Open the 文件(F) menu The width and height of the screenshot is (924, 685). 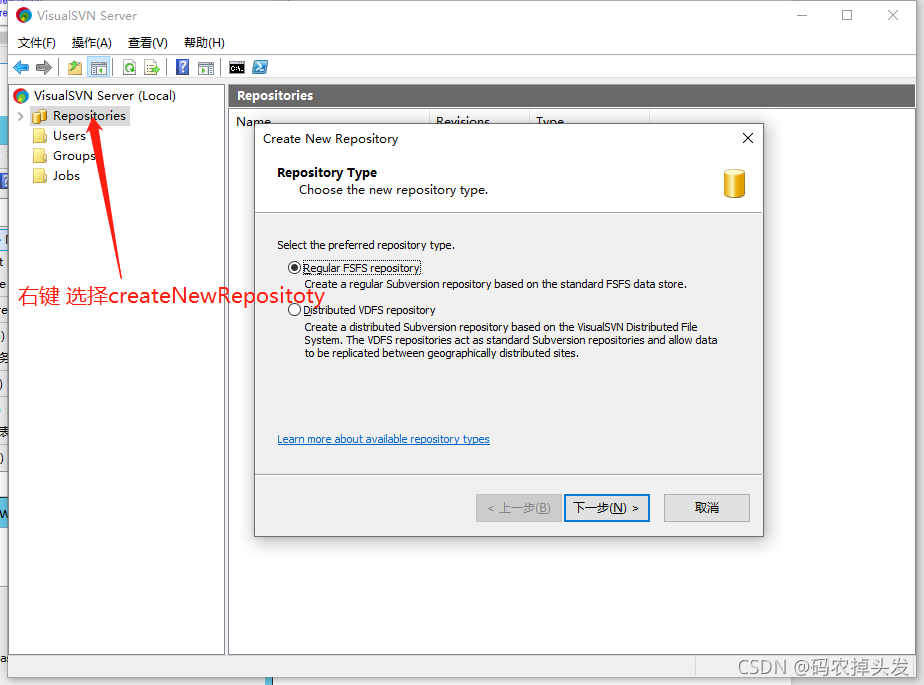click(37, 43)
